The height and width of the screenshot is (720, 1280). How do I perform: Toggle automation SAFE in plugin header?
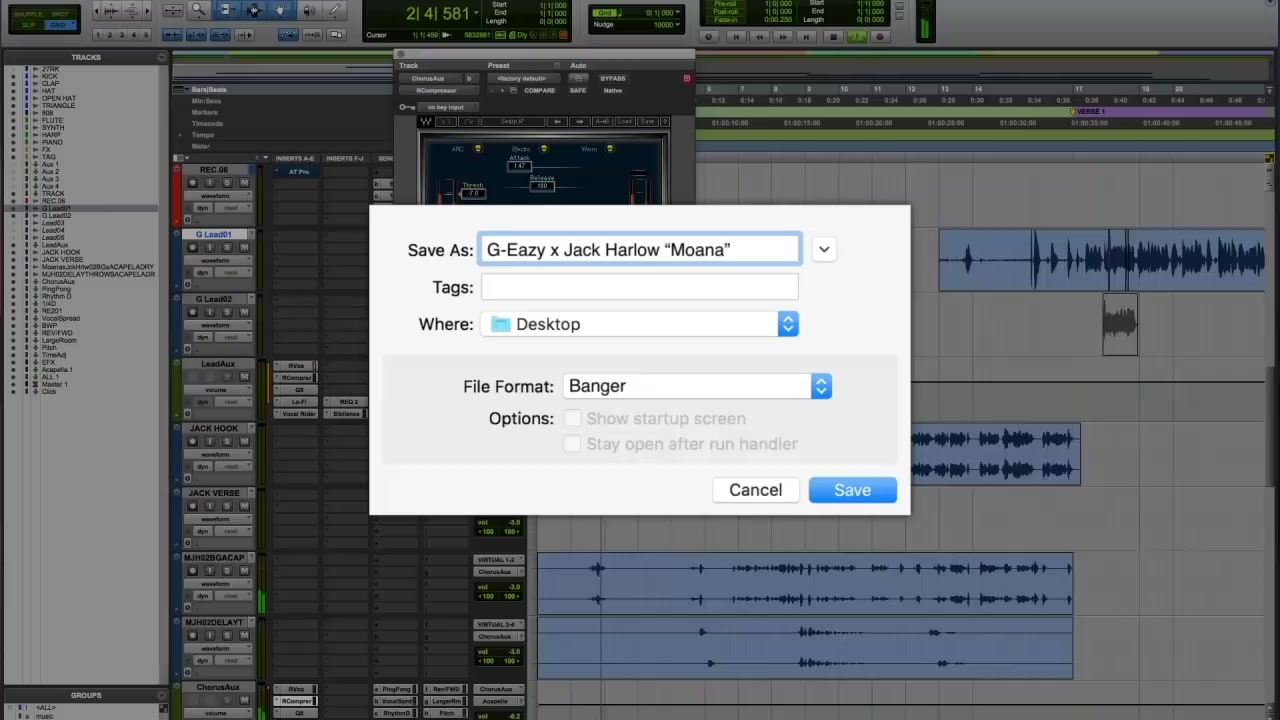[578, 91]
